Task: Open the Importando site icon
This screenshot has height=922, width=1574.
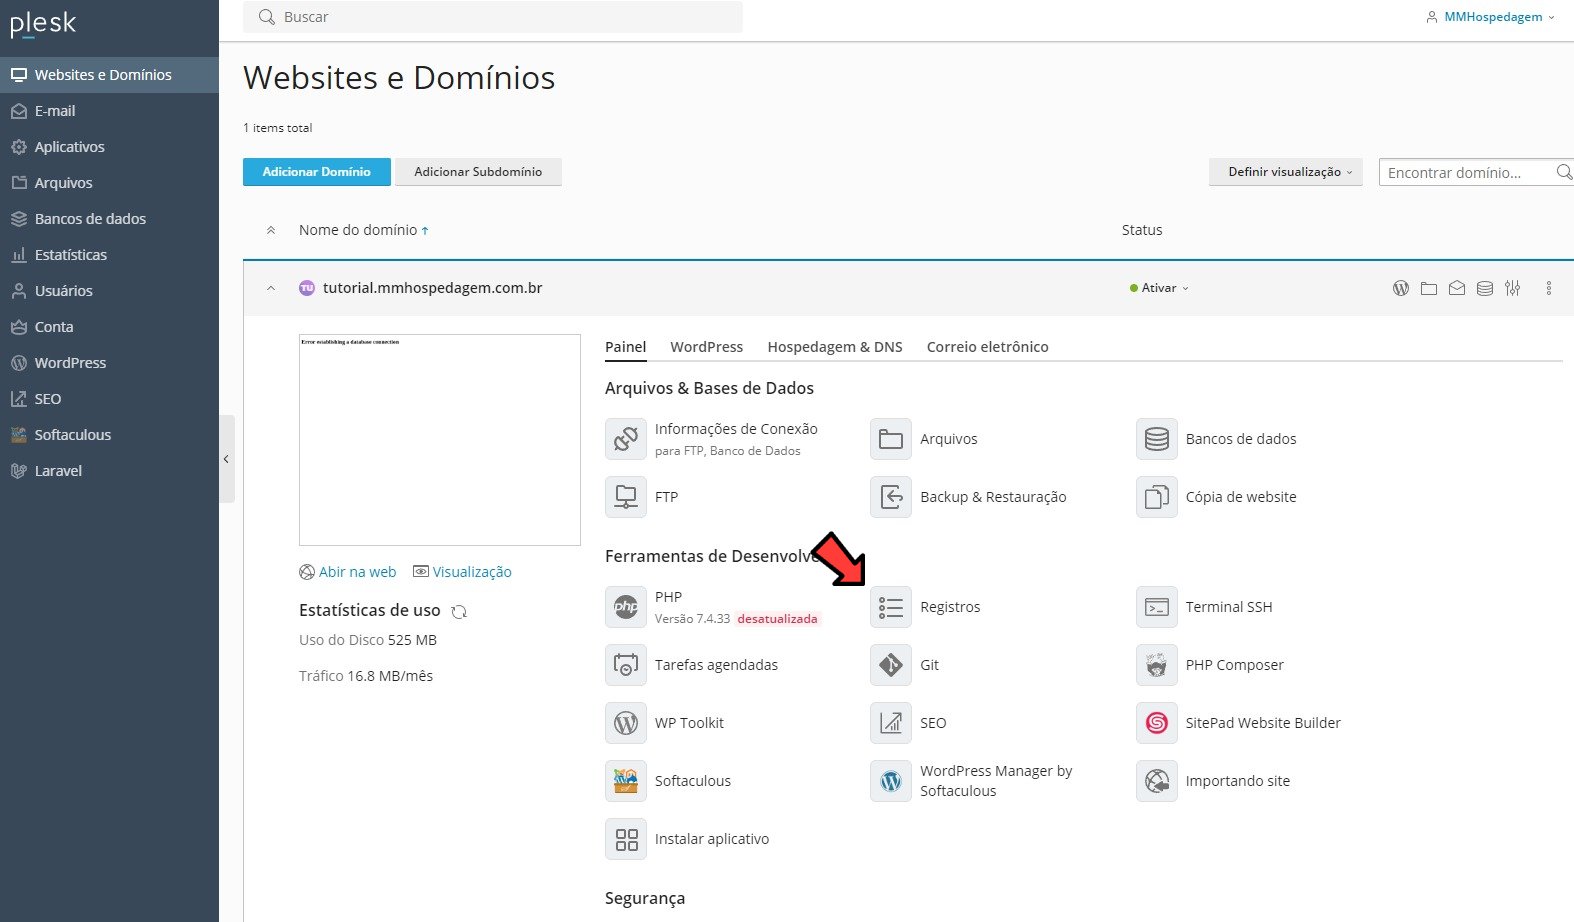Action: tap(1157, 781)
